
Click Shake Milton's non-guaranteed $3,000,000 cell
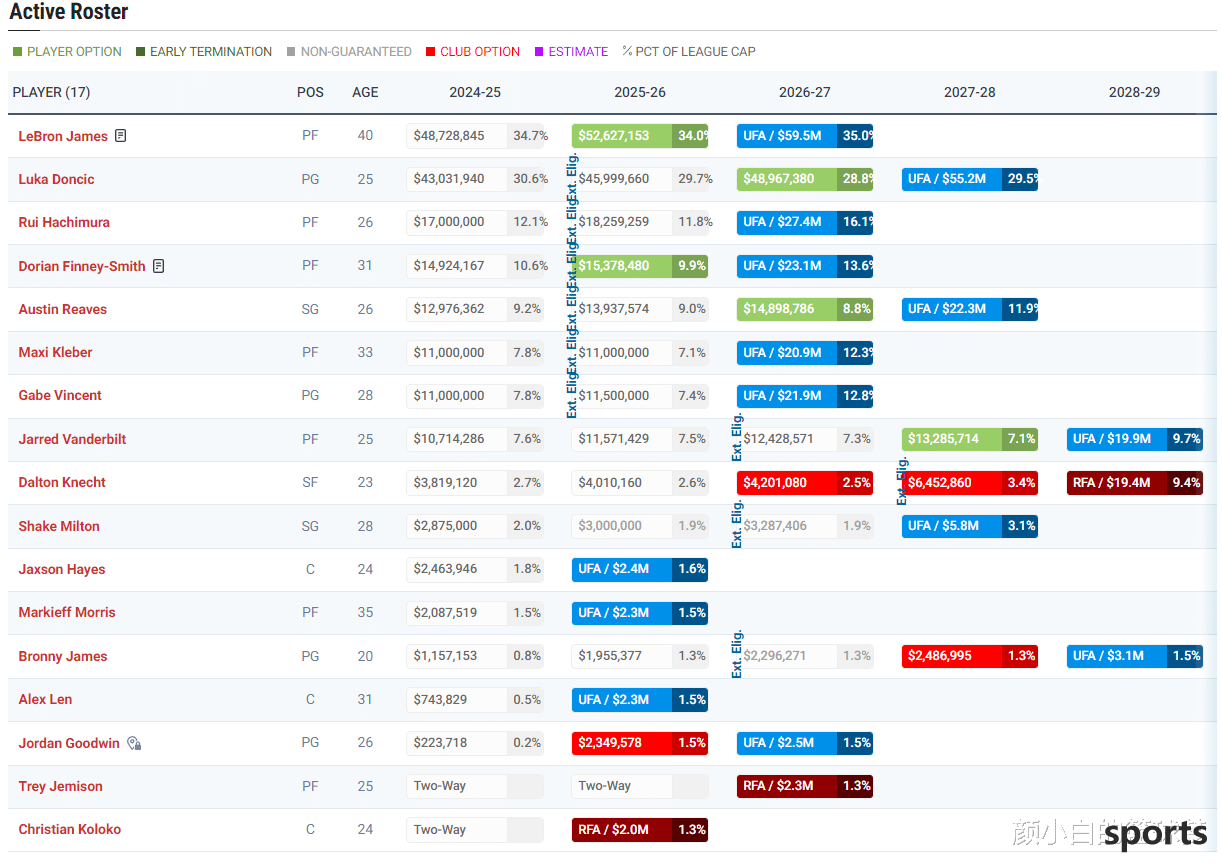[x=640, y=526]
